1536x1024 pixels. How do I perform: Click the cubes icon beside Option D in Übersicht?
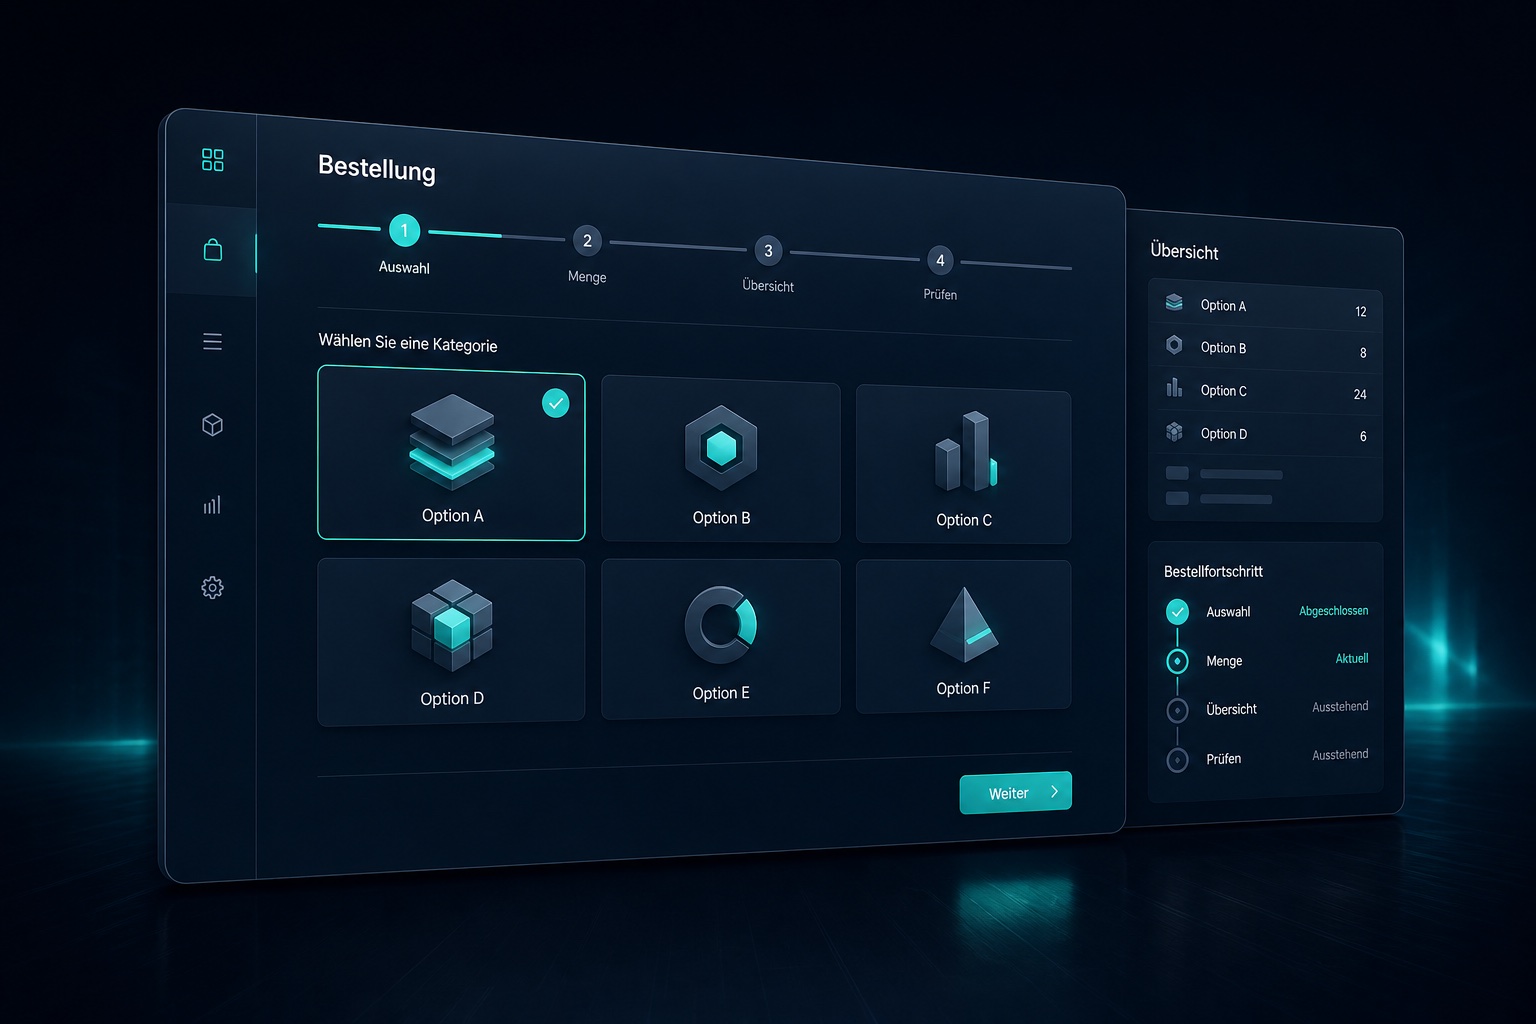click(x=1174, y=431)
